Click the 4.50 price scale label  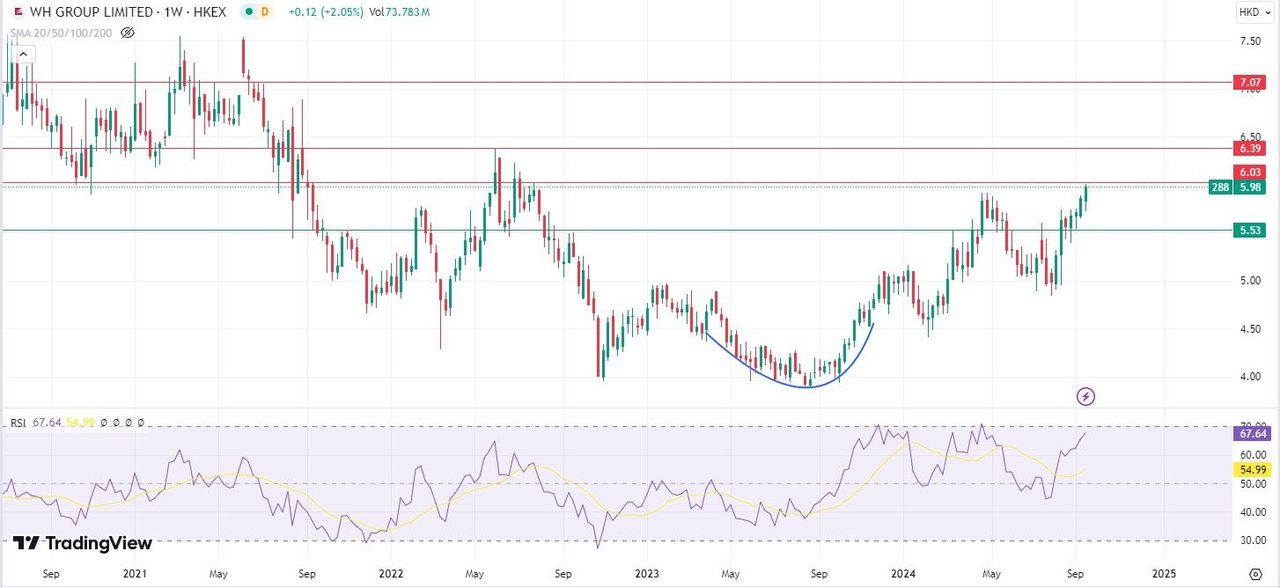(1250, 329)
